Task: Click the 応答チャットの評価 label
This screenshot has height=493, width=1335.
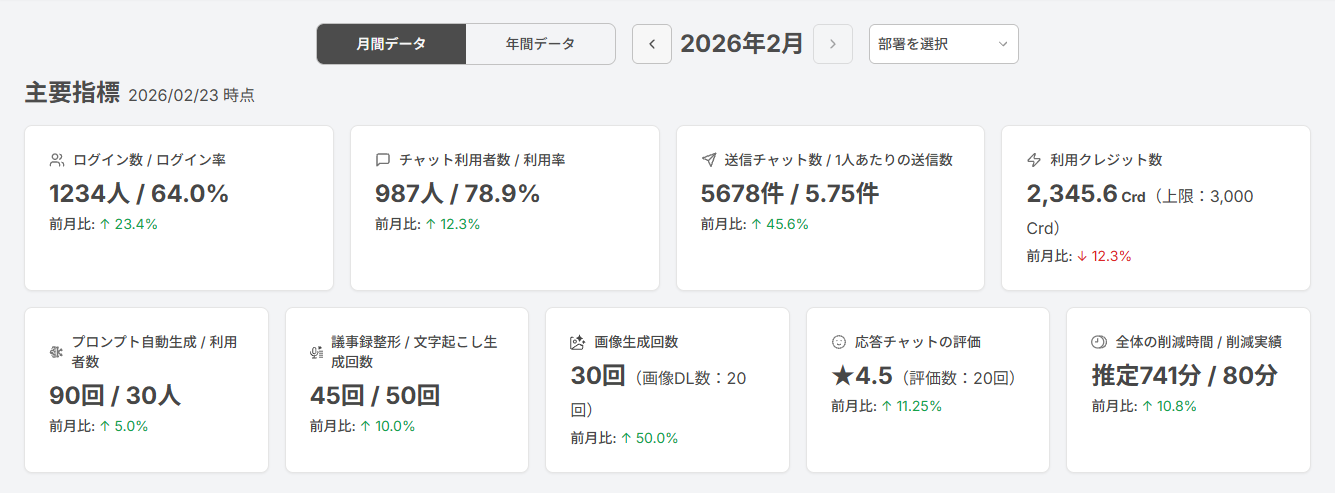Action: (918, 342)
